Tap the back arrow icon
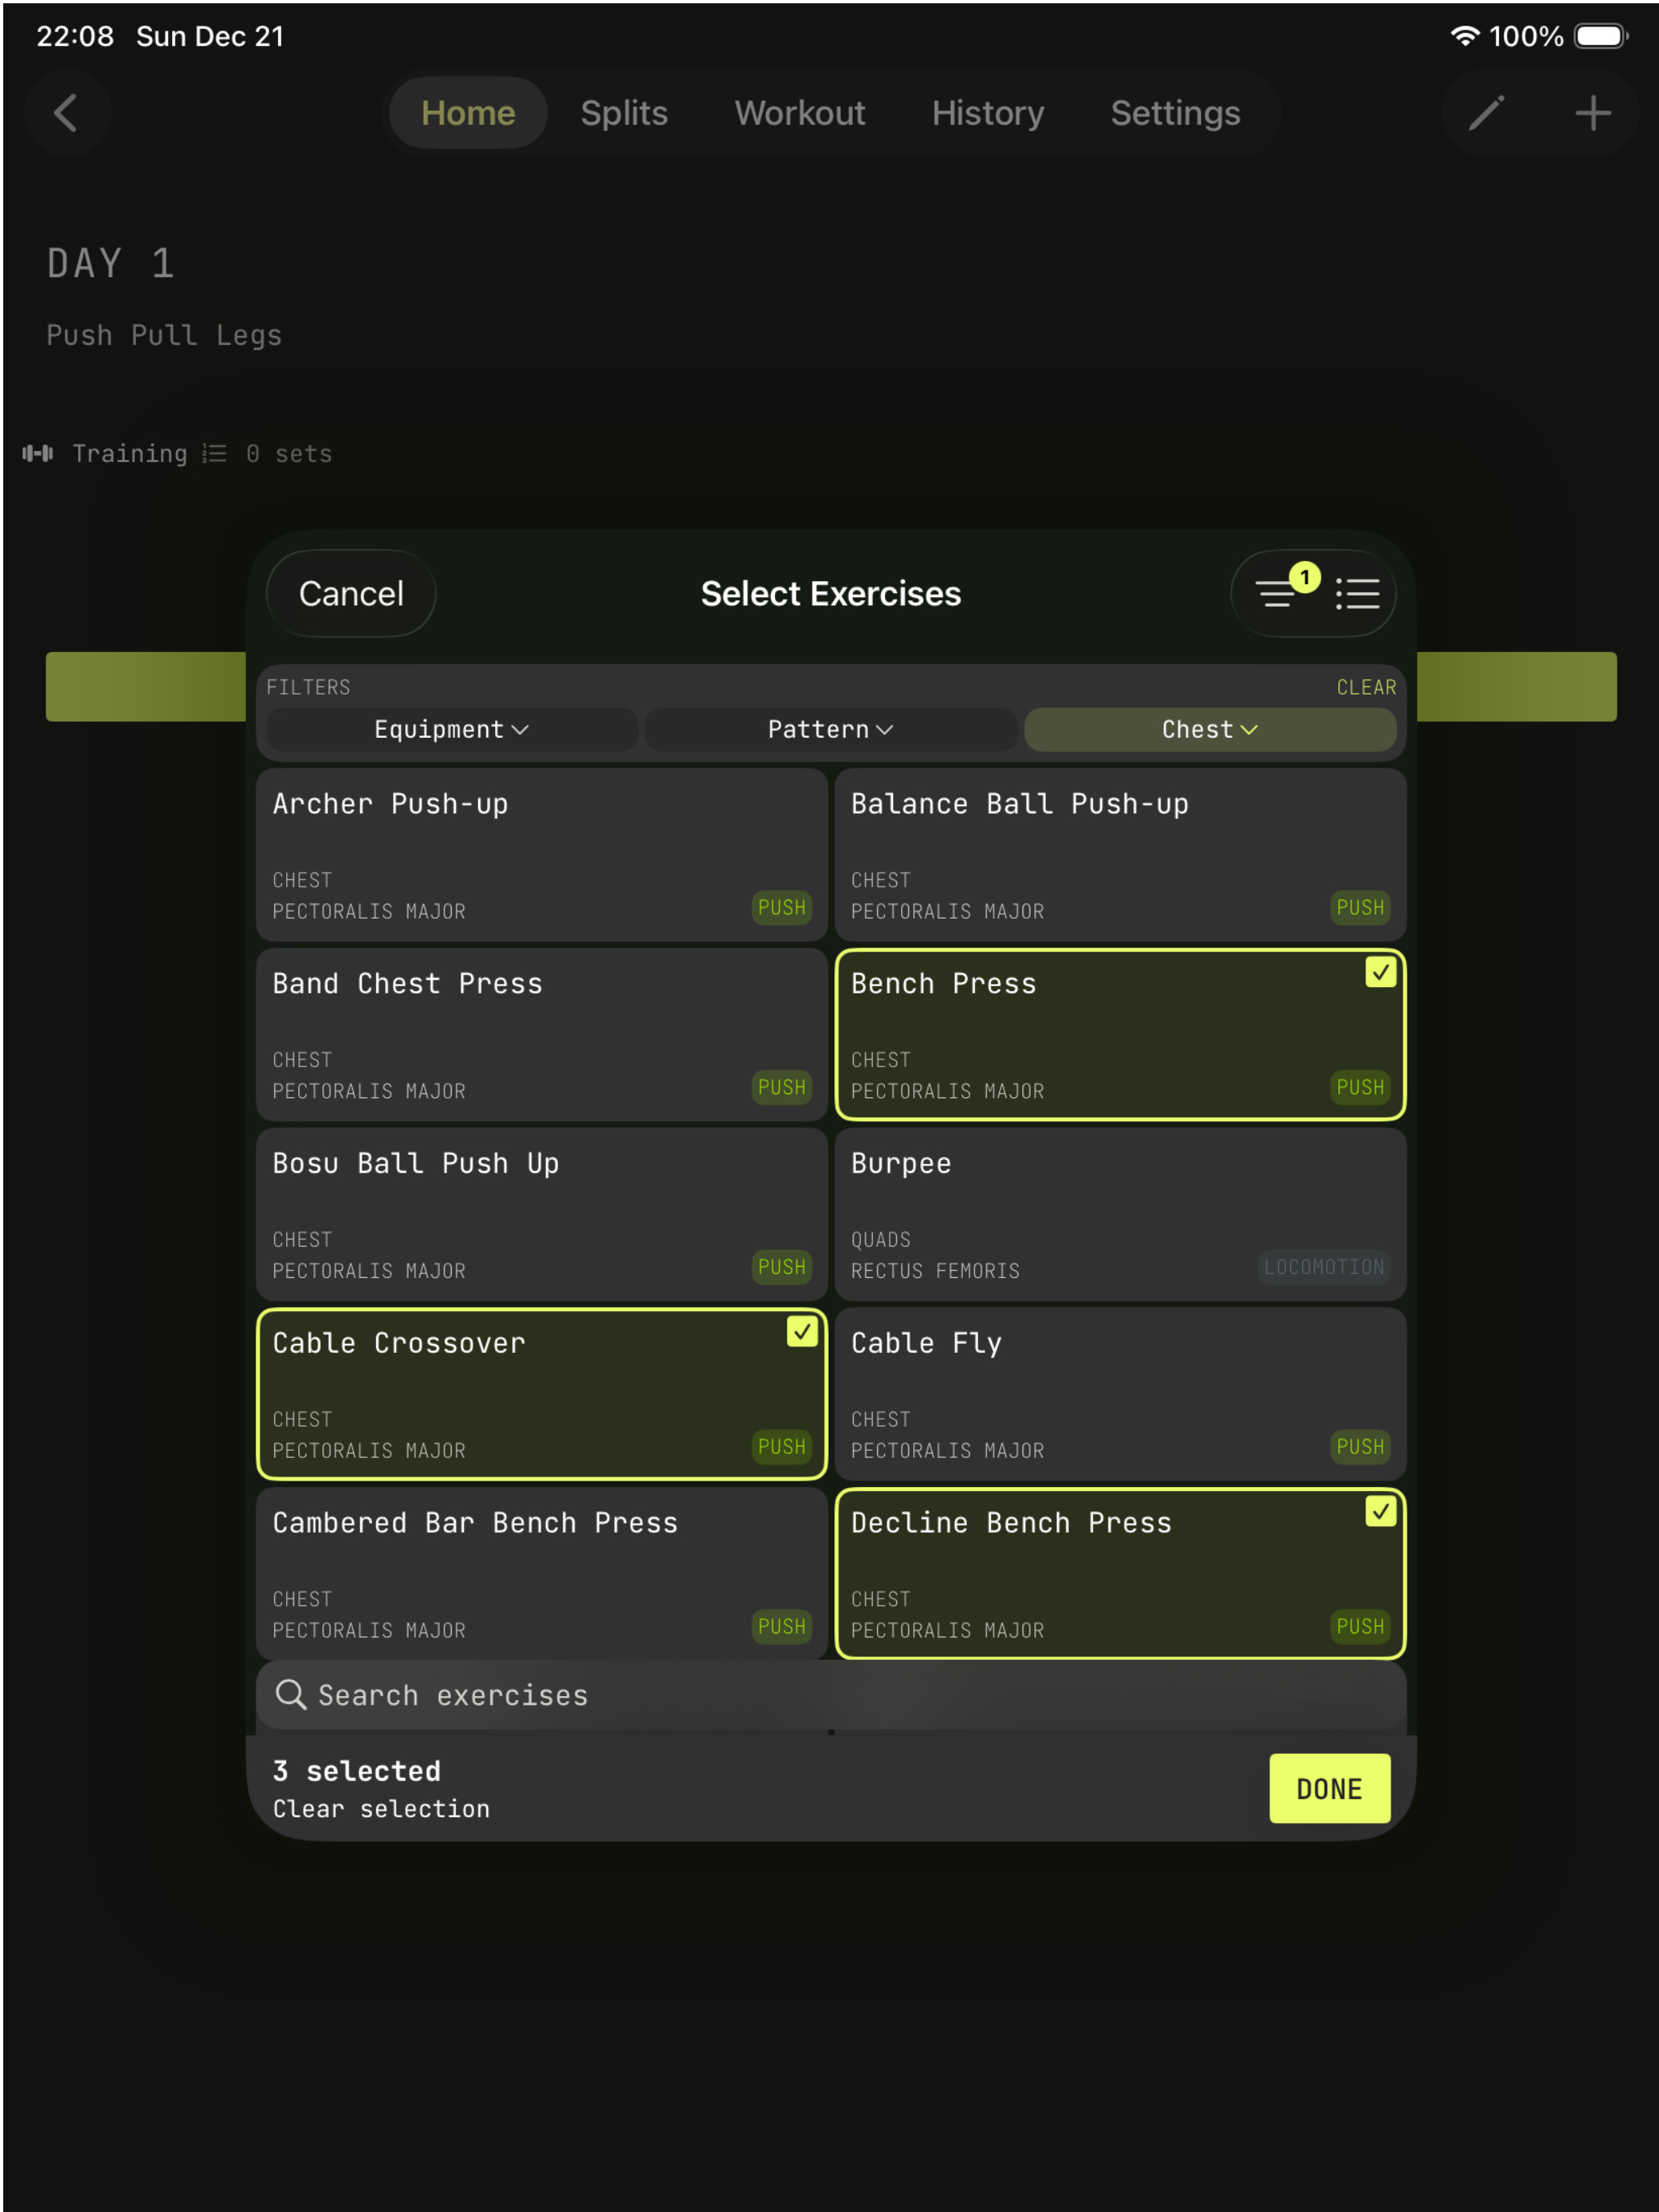 (66, 113)
